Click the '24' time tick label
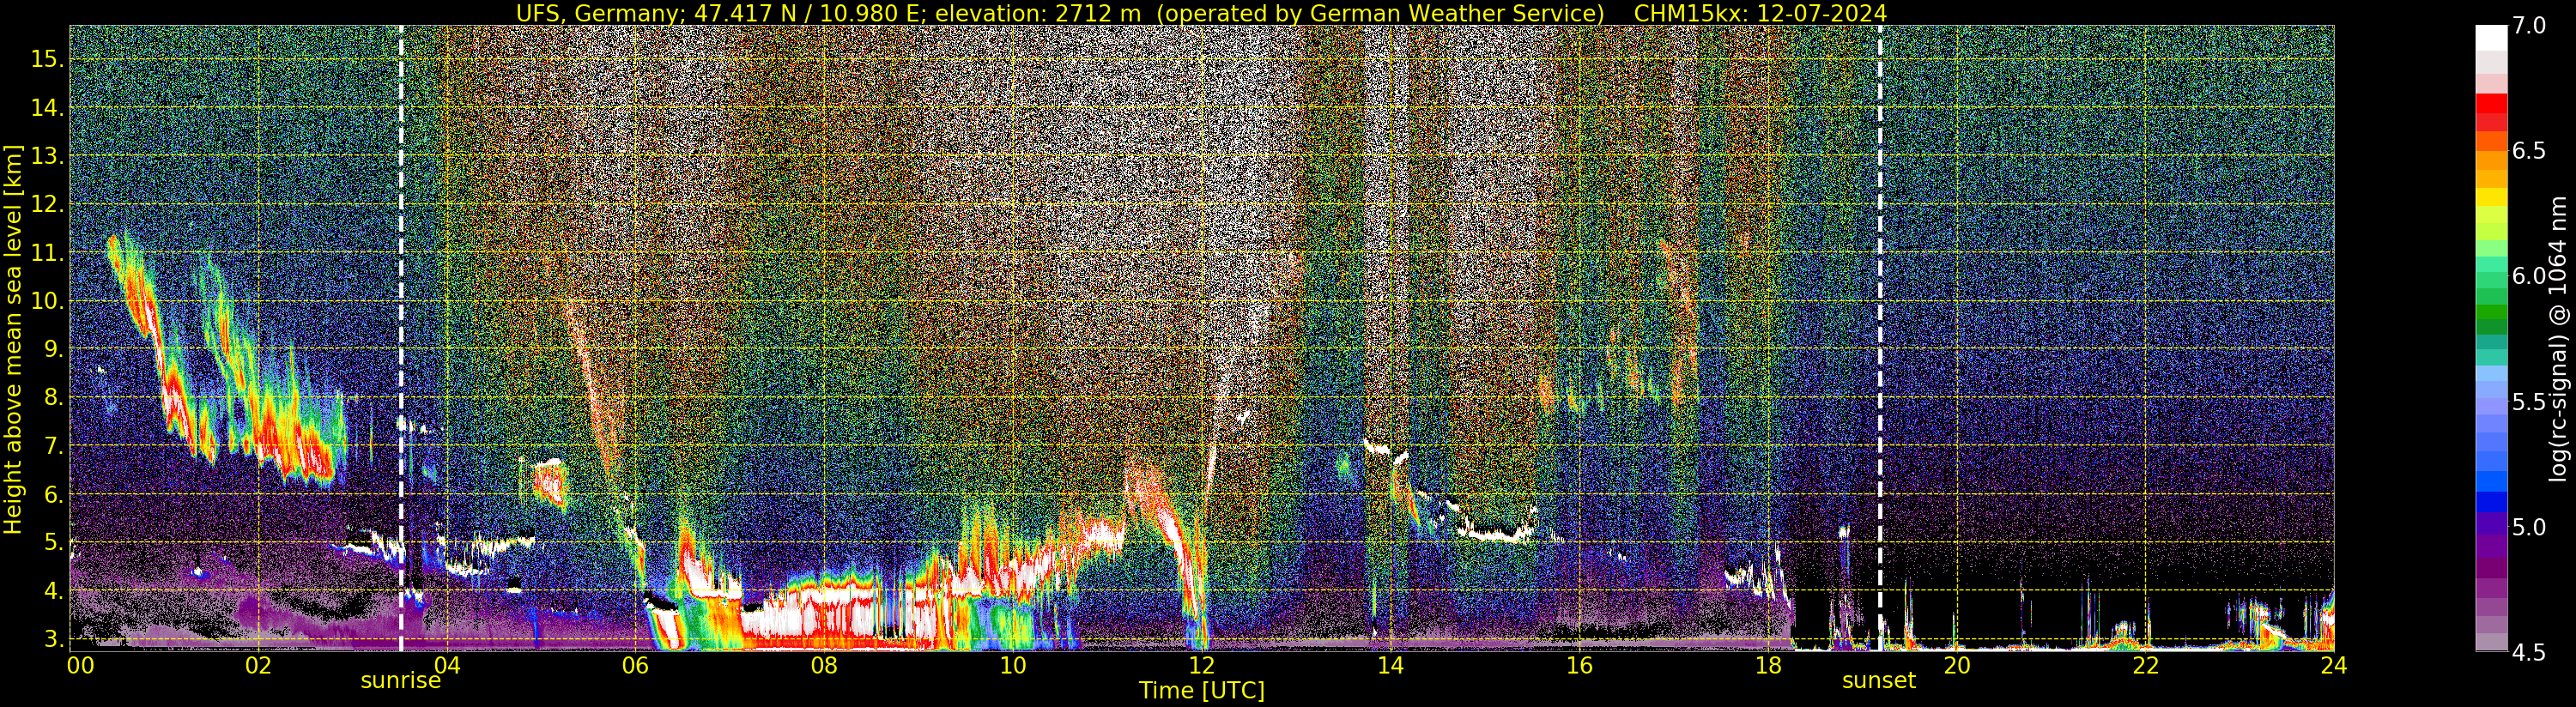 2333,666
